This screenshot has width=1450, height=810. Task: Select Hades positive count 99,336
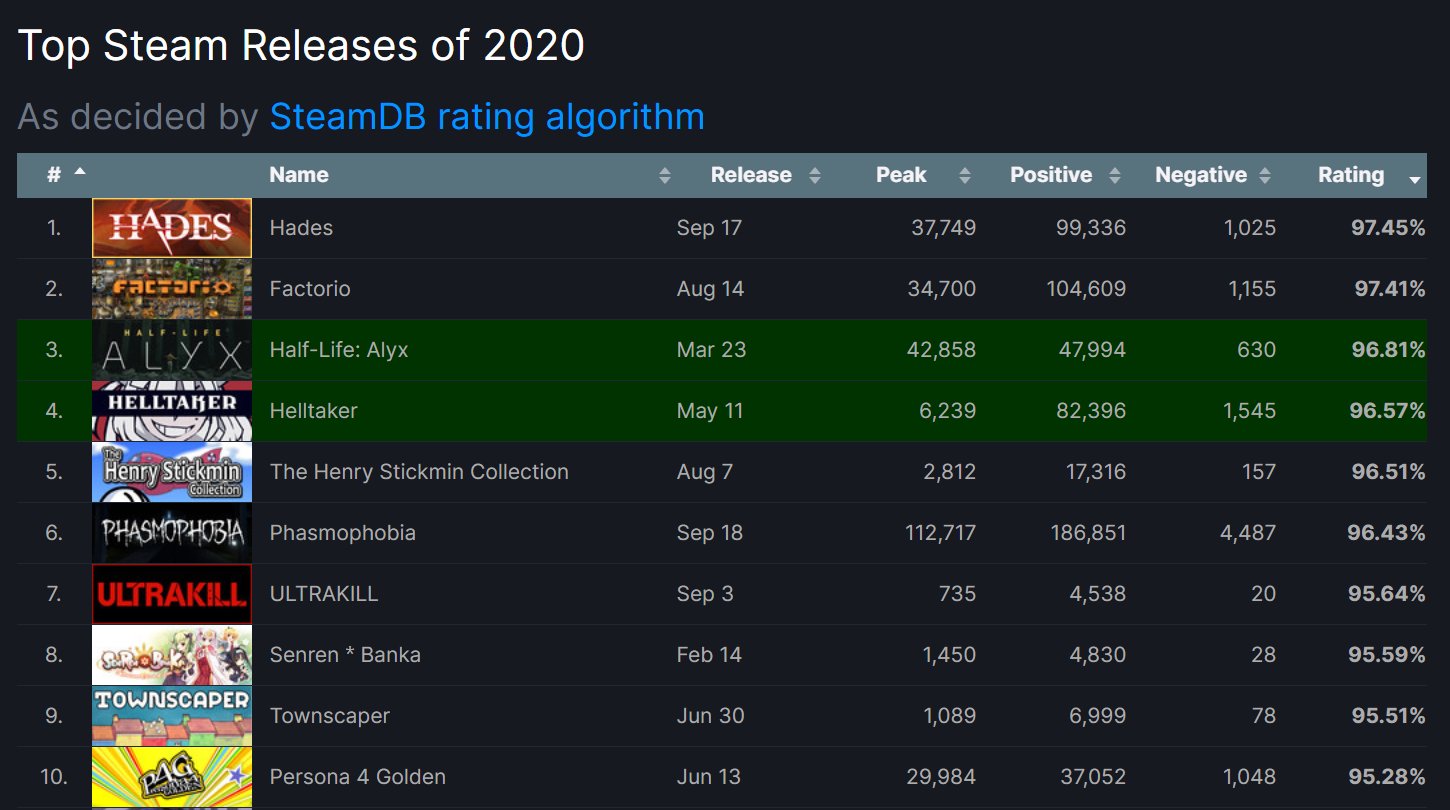[1091, 228]
